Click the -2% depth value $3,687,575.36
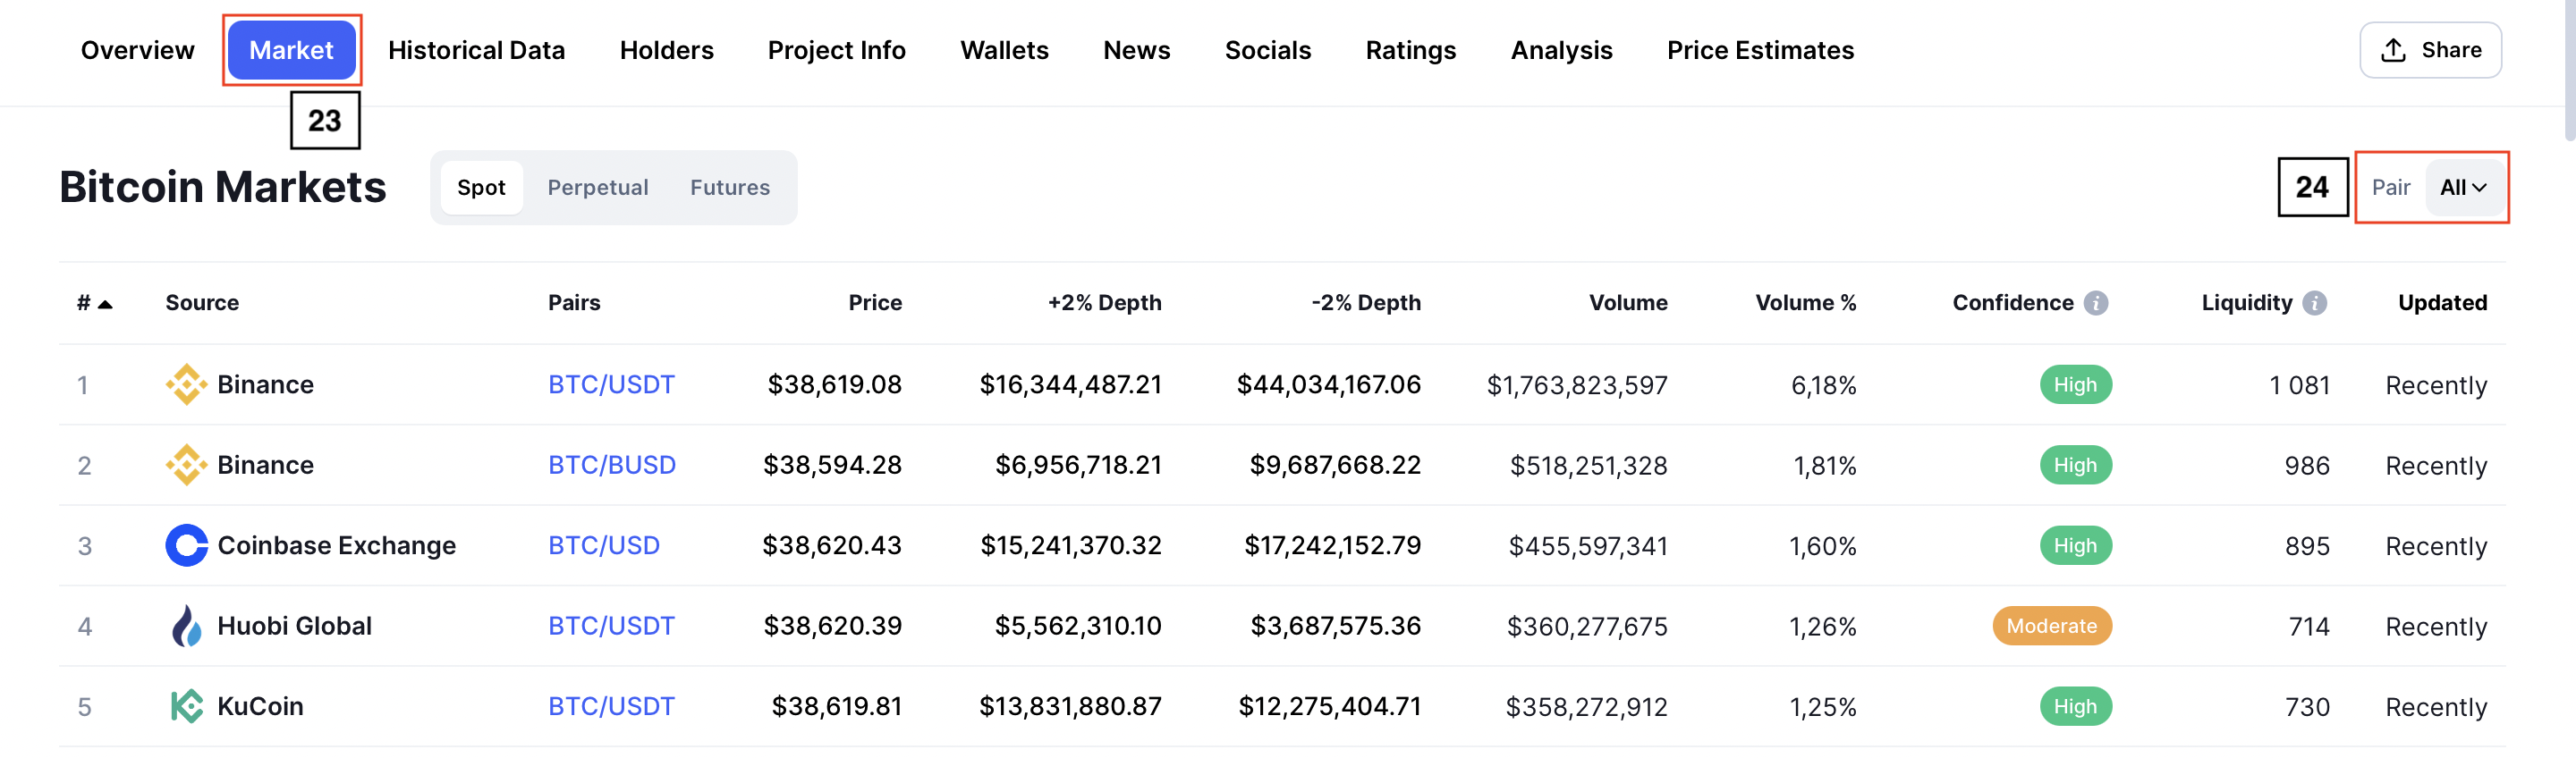 coord(1335,626)
